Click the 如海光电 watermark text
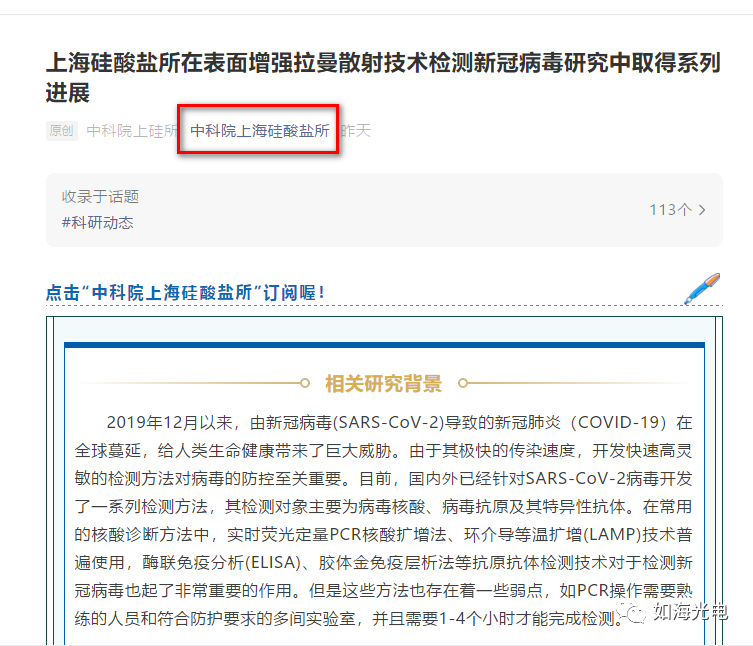Image resolution: width=753 pixels, height=646 pixels. tap(691, 612)
